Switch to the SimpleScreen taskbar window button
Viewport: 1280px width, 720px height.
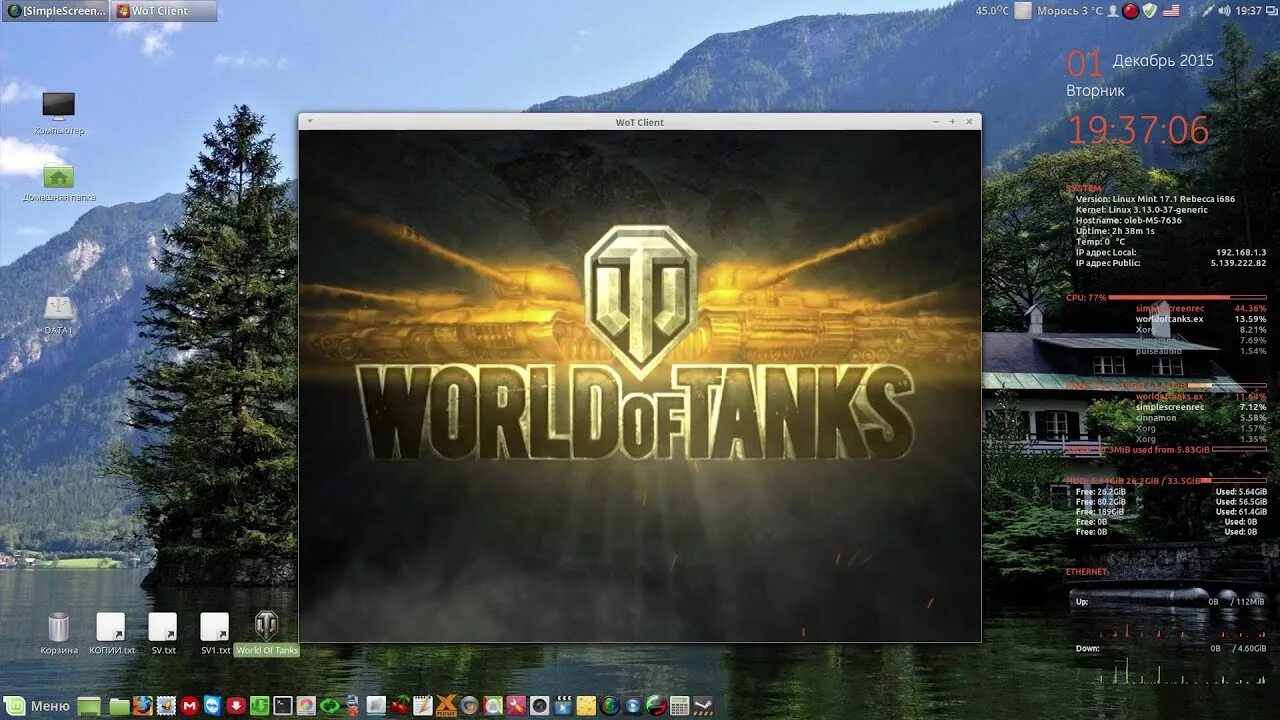pyautogui.click(x=55, y=11)
